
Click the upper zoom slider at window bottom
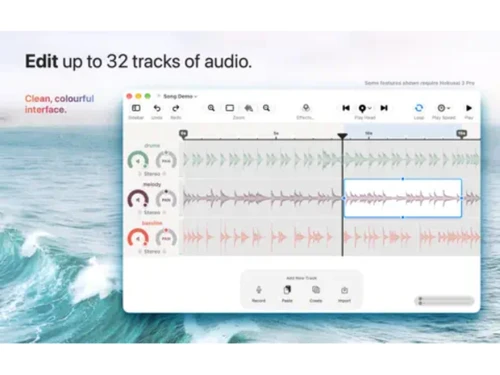point(446,299)
